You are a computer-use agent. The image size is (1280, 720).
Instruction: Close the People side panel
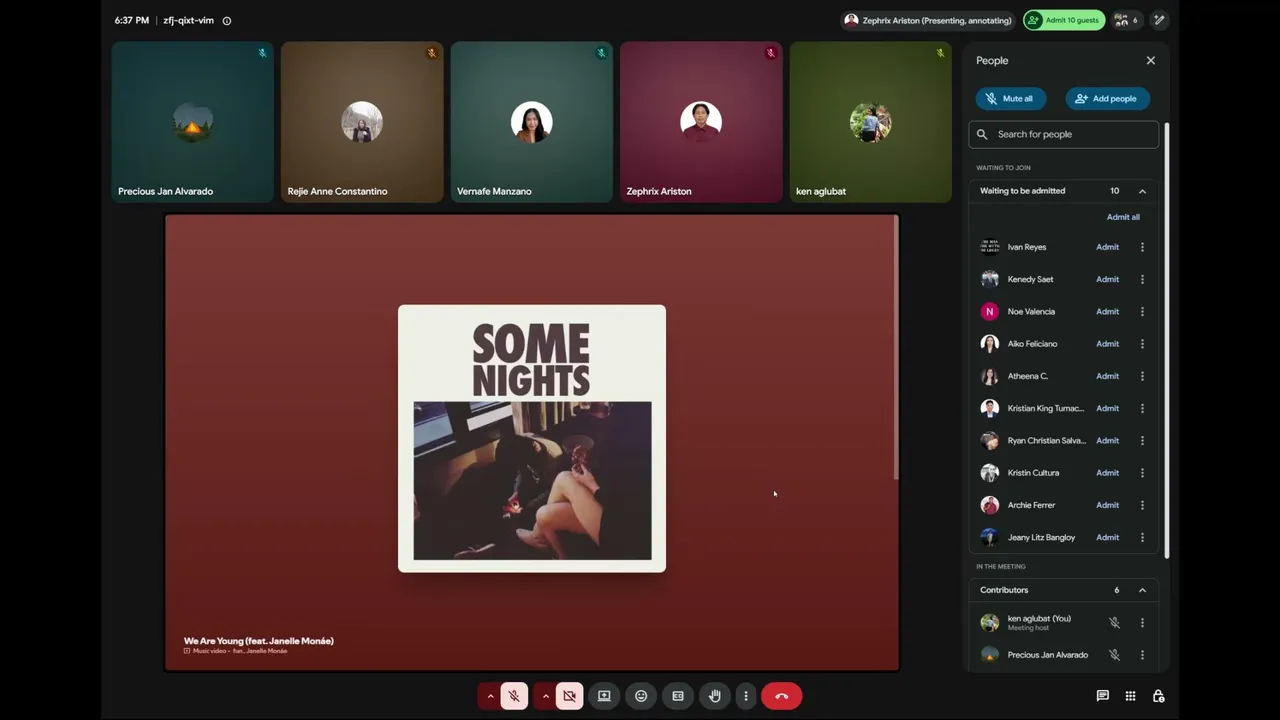point(1151,60)
